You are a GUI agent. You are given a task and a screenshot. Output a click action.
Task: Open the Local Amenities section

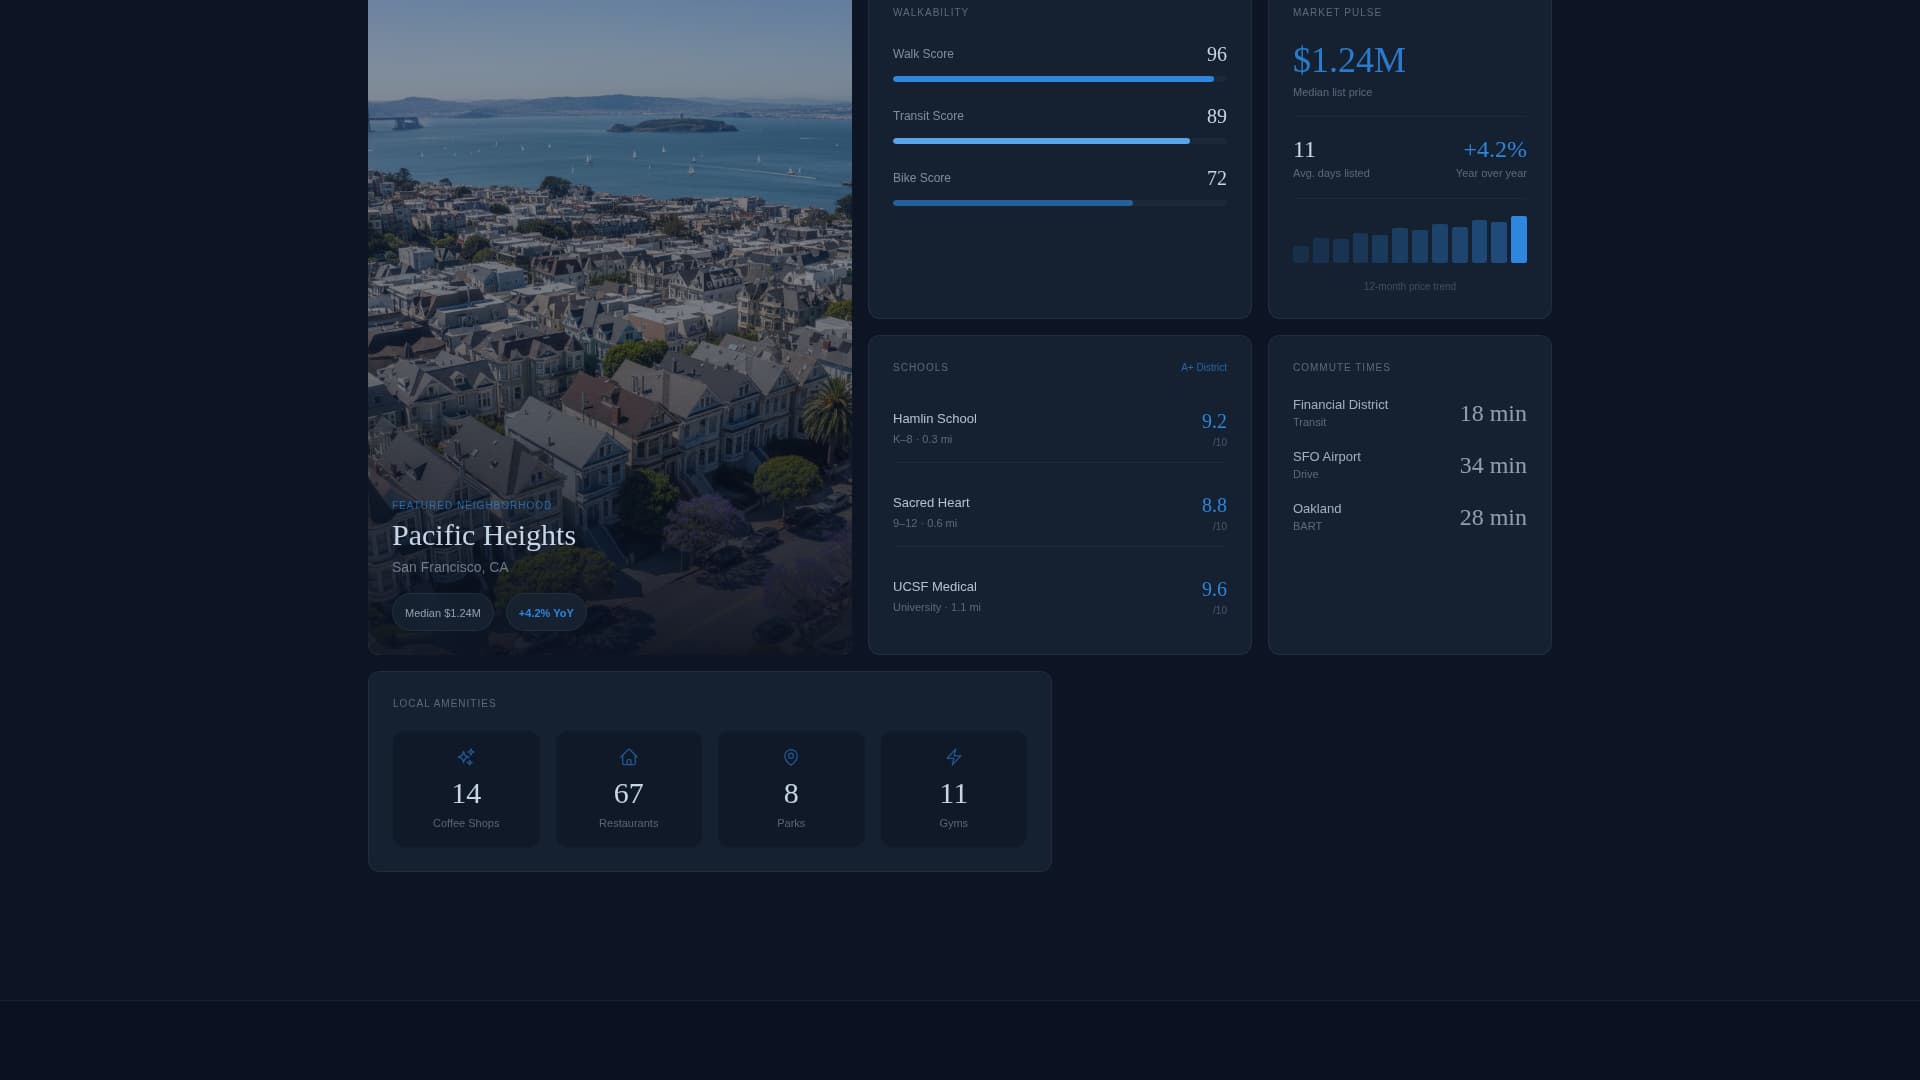tap(444, 703)
